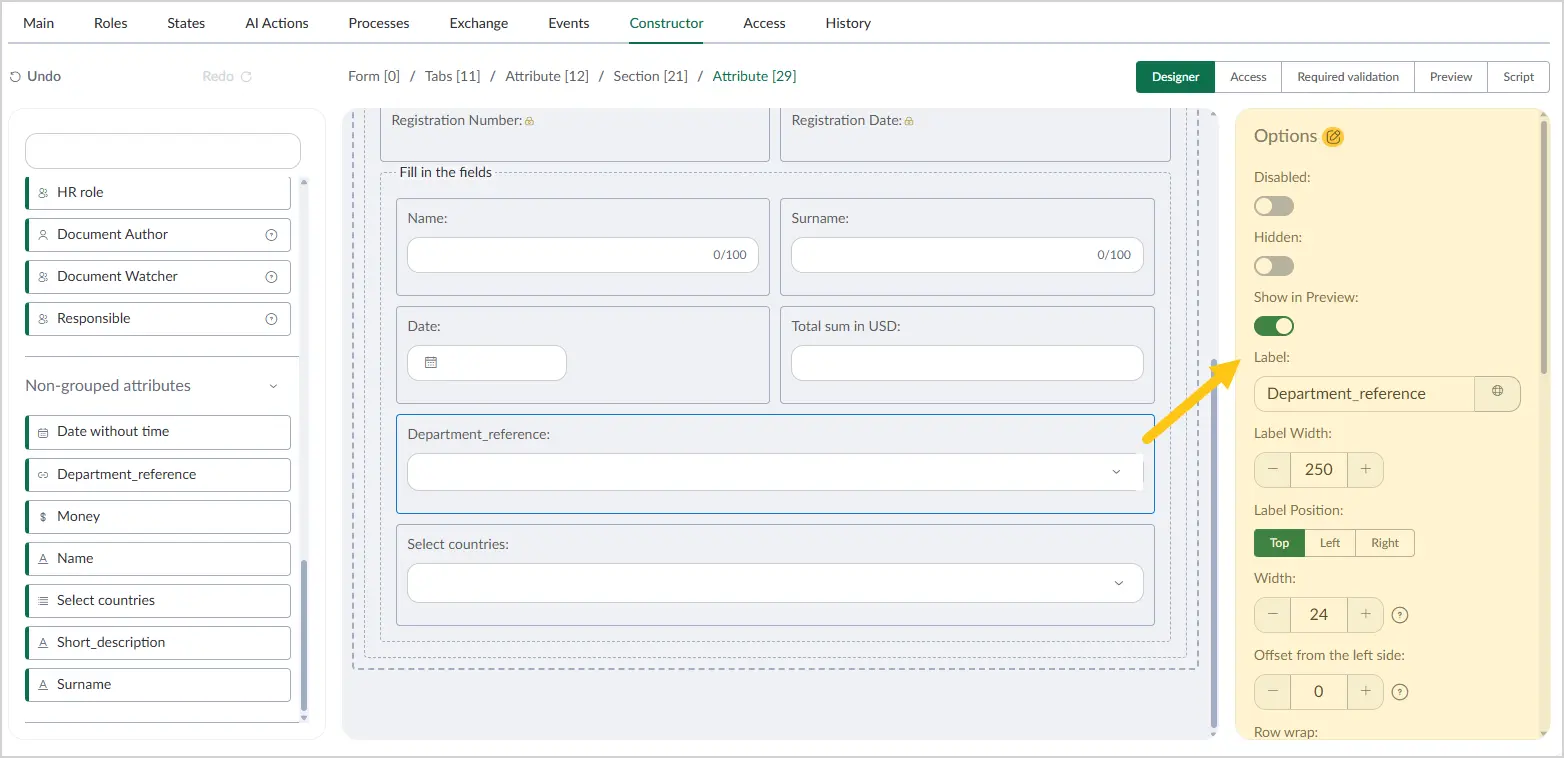Increase Width value with plus button
Screen dimensions: 1564x758
[1365, 614]
